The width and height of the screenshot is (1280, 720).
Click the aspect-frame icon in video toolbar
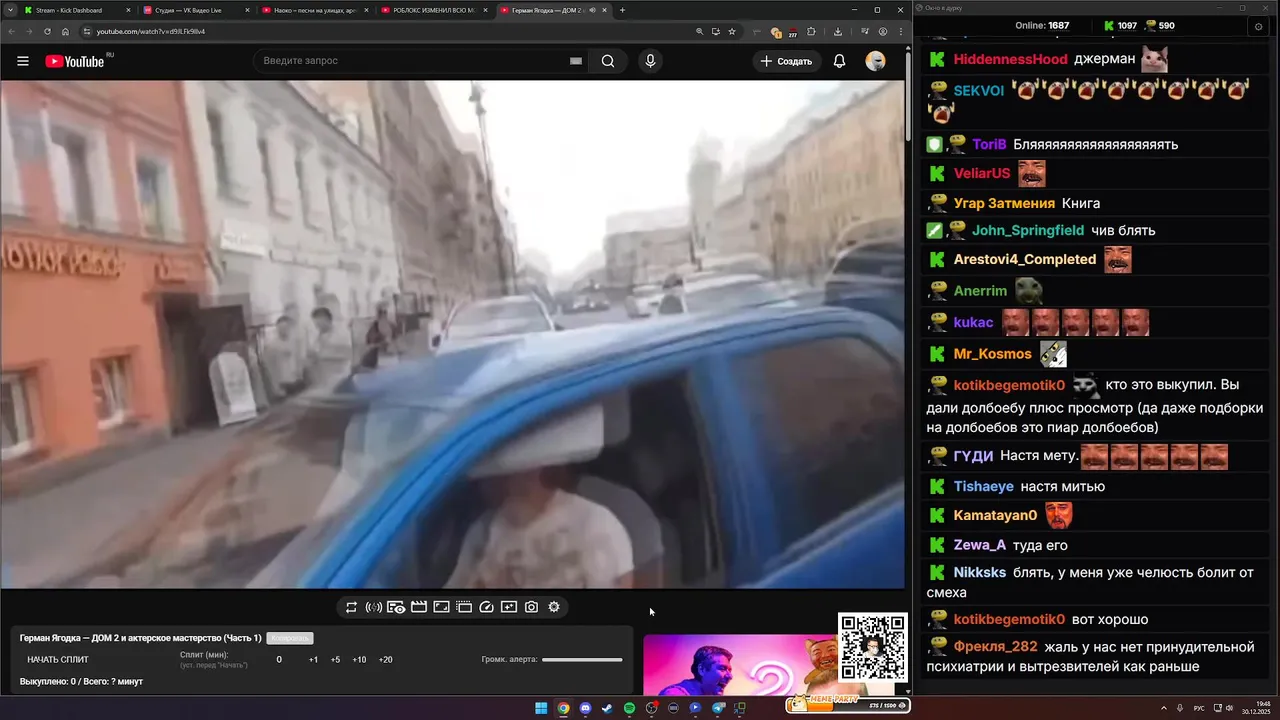point(441,607)
